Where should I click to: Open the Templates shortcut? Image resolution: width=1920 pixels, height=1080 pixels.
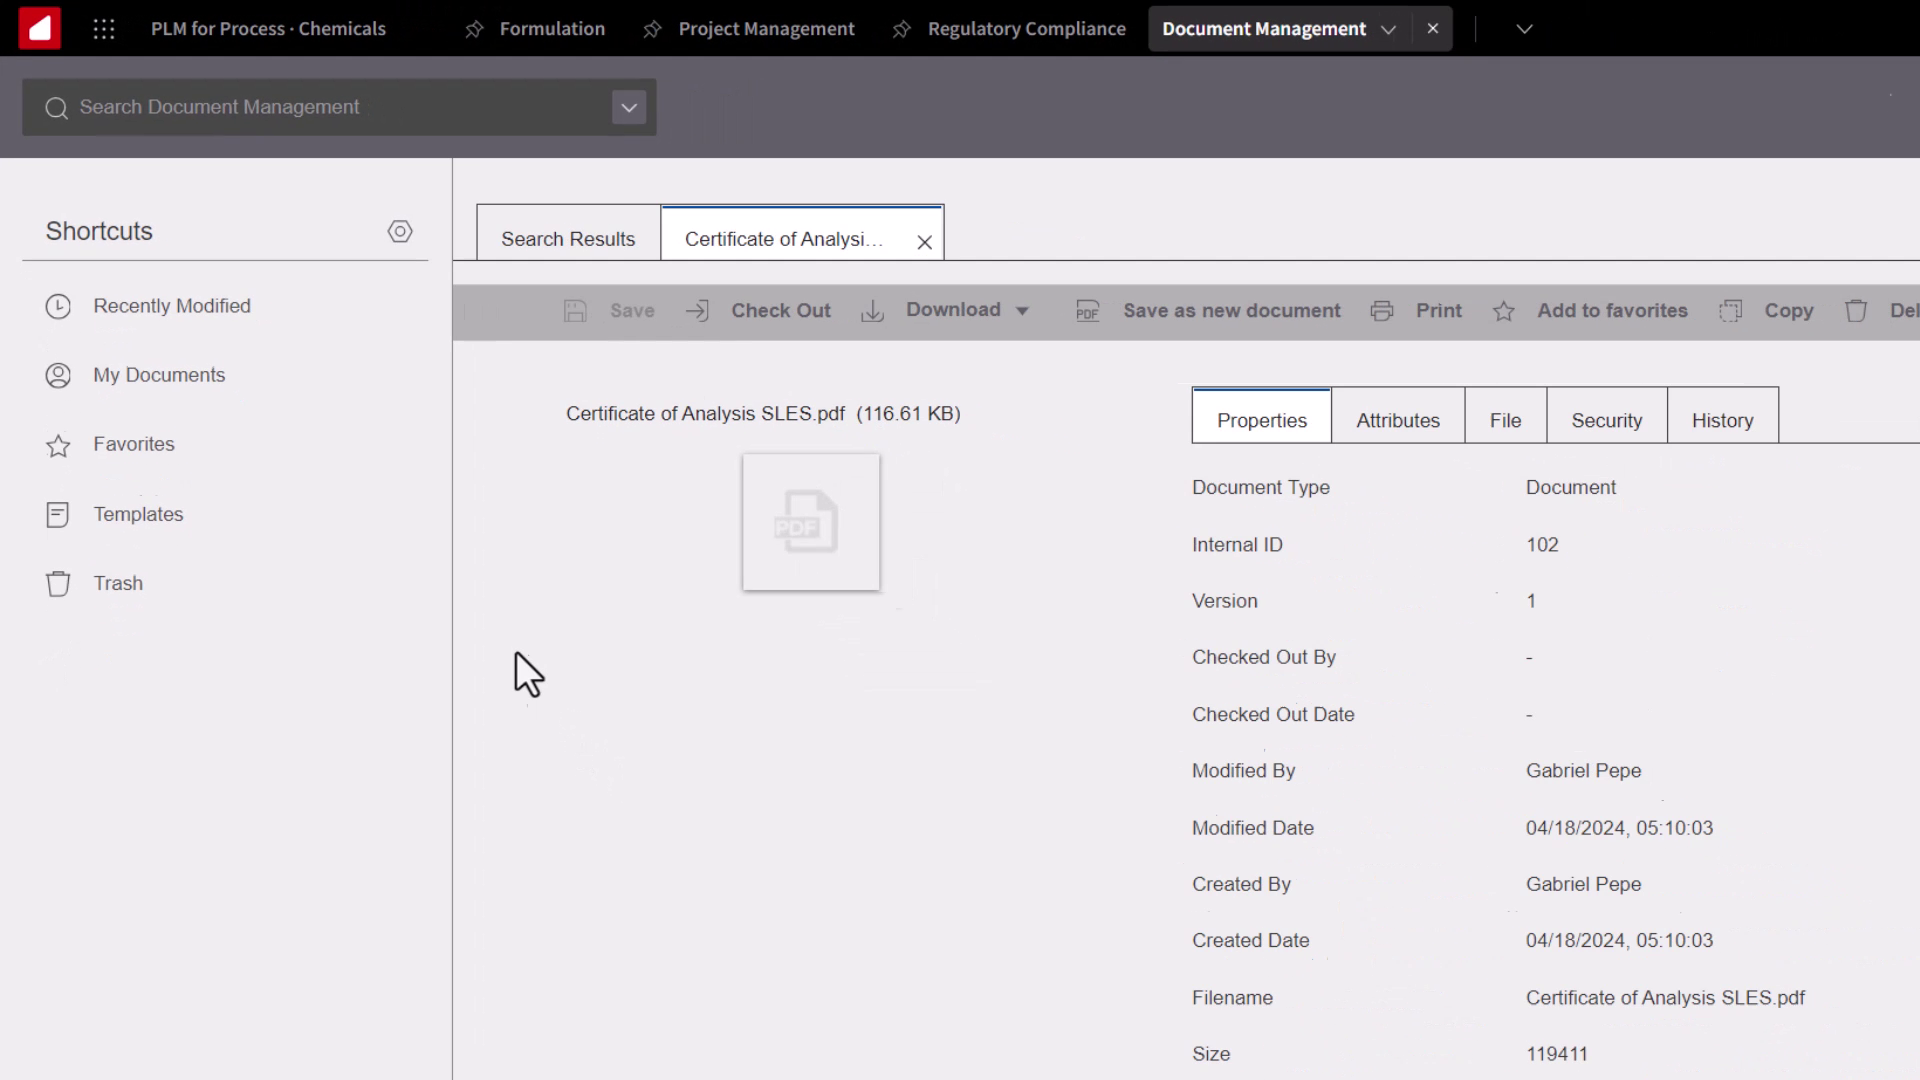tap(137, 514)
